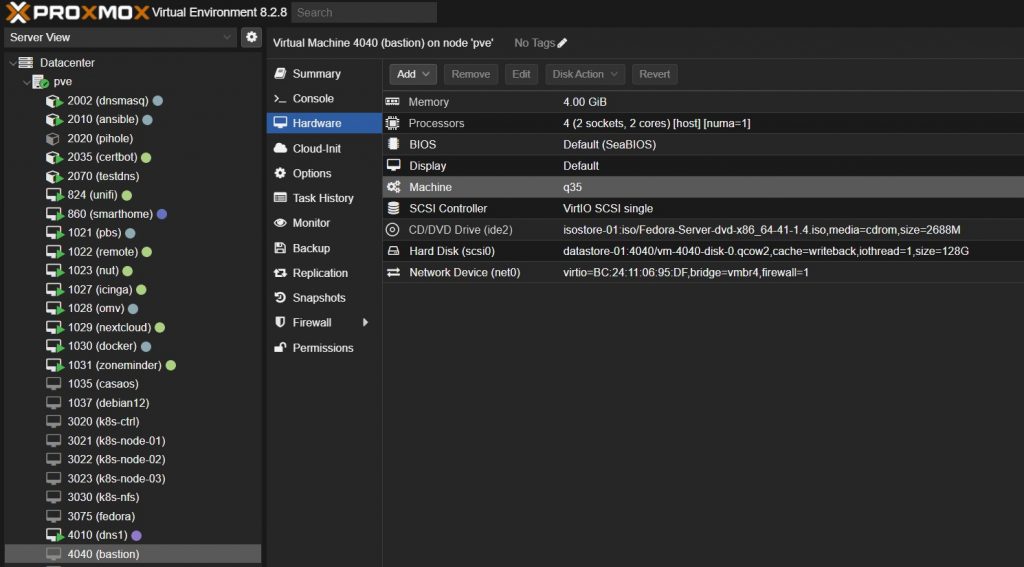Click the Hard Disk (scsi0) drive icon

(393, 251)
